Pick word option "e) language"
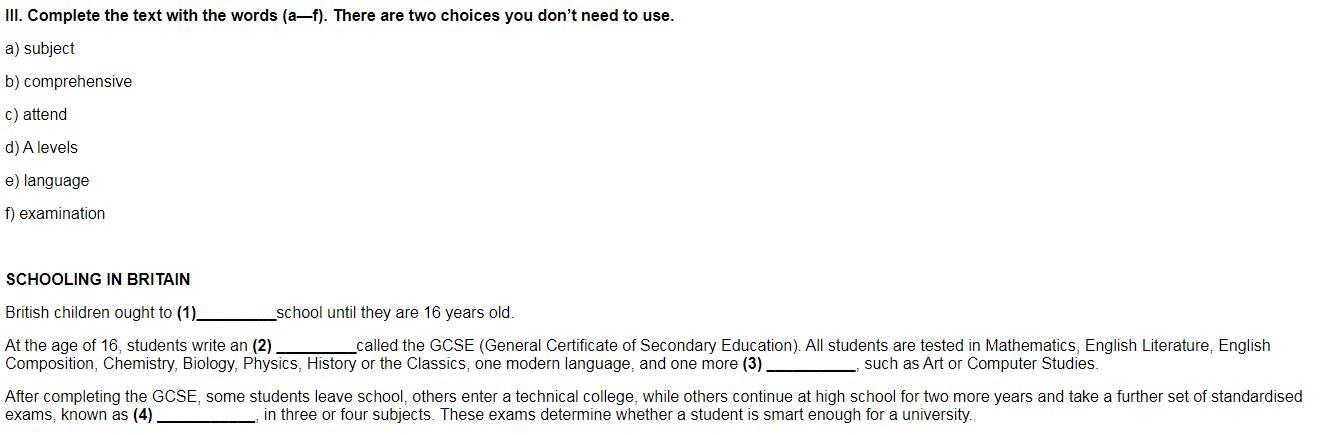The height and width of the screenshot is (435, 1338). point(47,181)
